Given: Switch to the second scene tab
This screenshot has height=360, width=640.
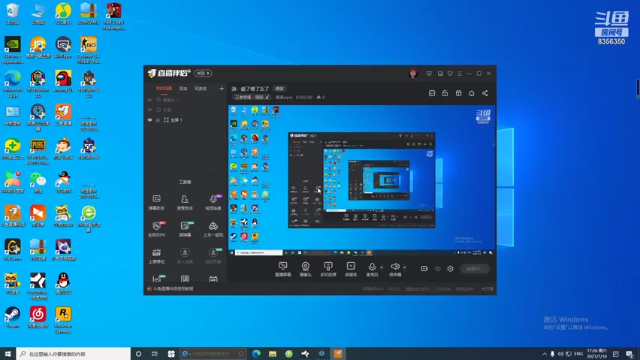Looking at the screenshot, I should point(183,89).
